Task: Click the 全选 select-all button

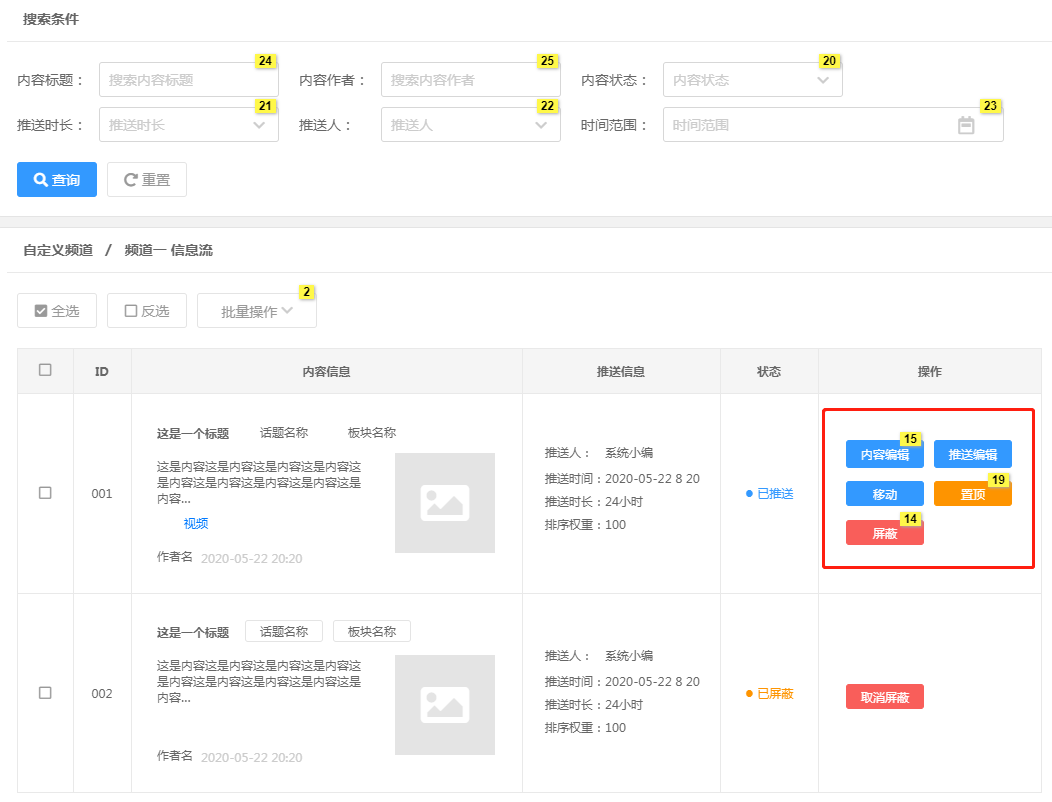Action: [57, 311]
